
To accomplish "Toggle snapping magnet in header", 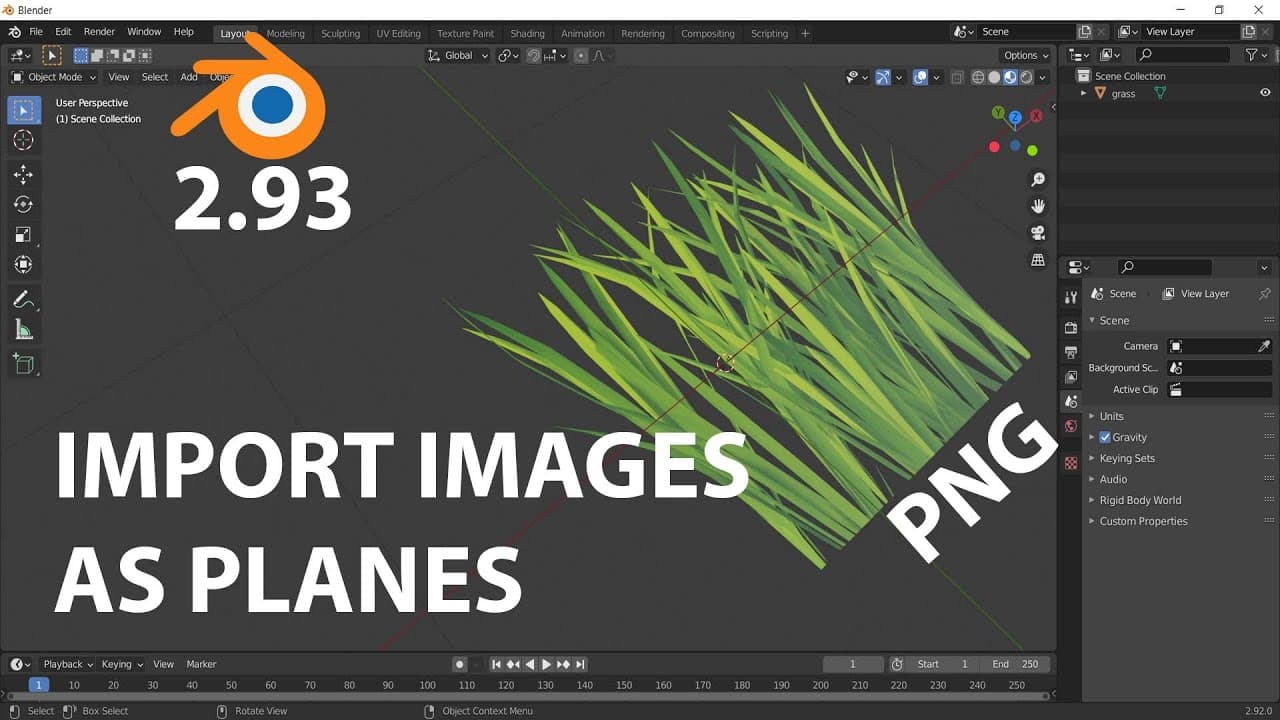I will click(534, 55).
